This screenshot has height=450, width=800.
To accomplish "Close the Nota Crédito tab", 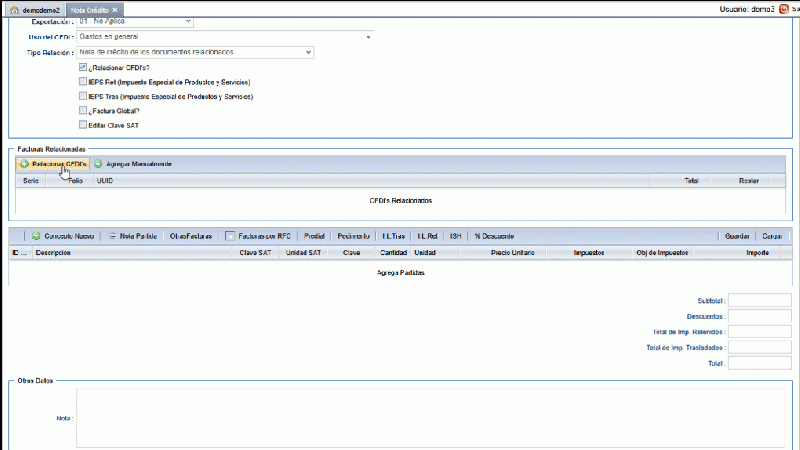I will pos(115,9).
